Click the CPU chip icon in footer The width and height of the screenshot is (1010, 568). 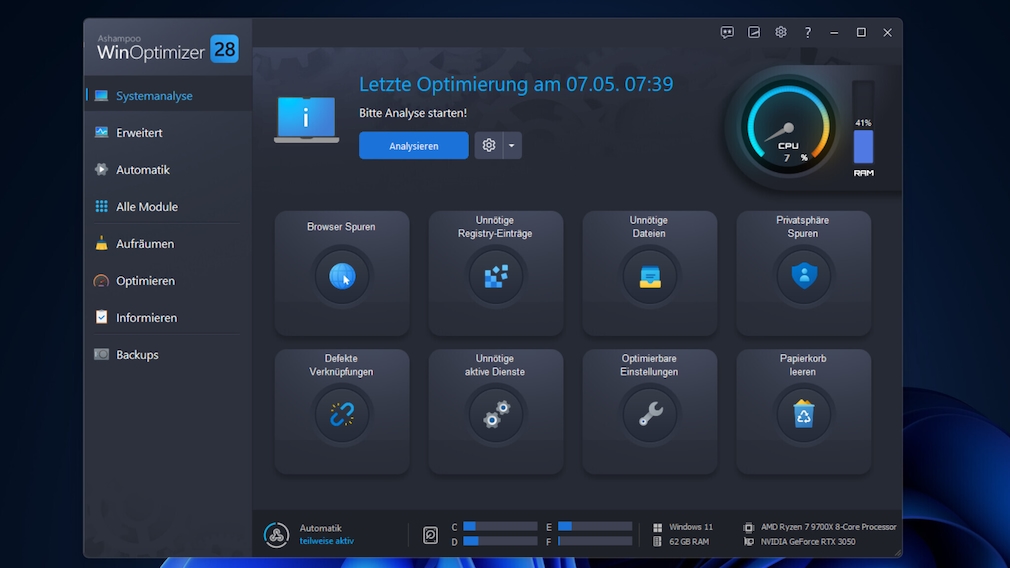tap(748, 527)
